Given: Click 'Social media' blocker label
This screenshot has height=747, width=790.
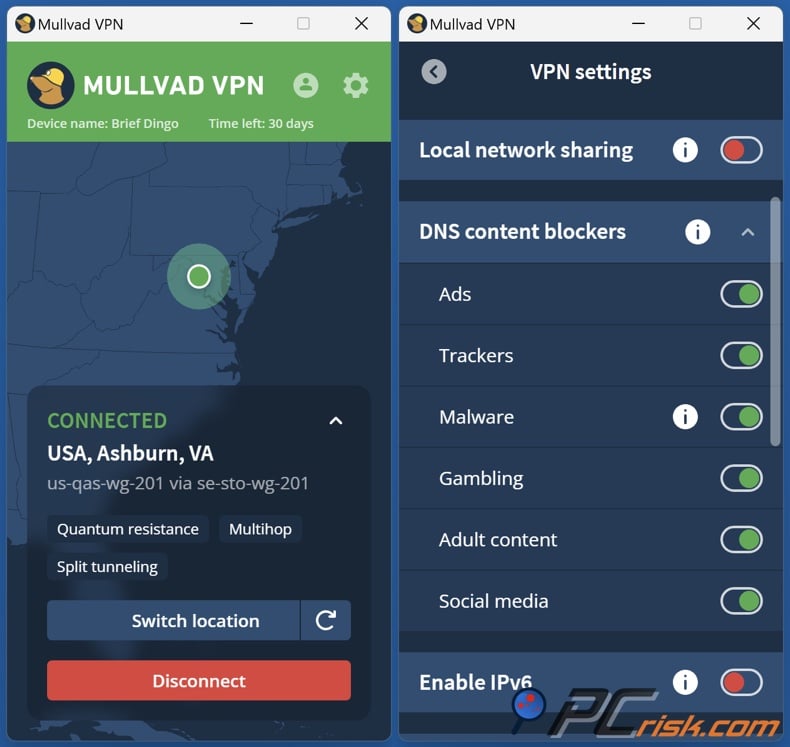Looking at the screenshot, I should point(493,601).
